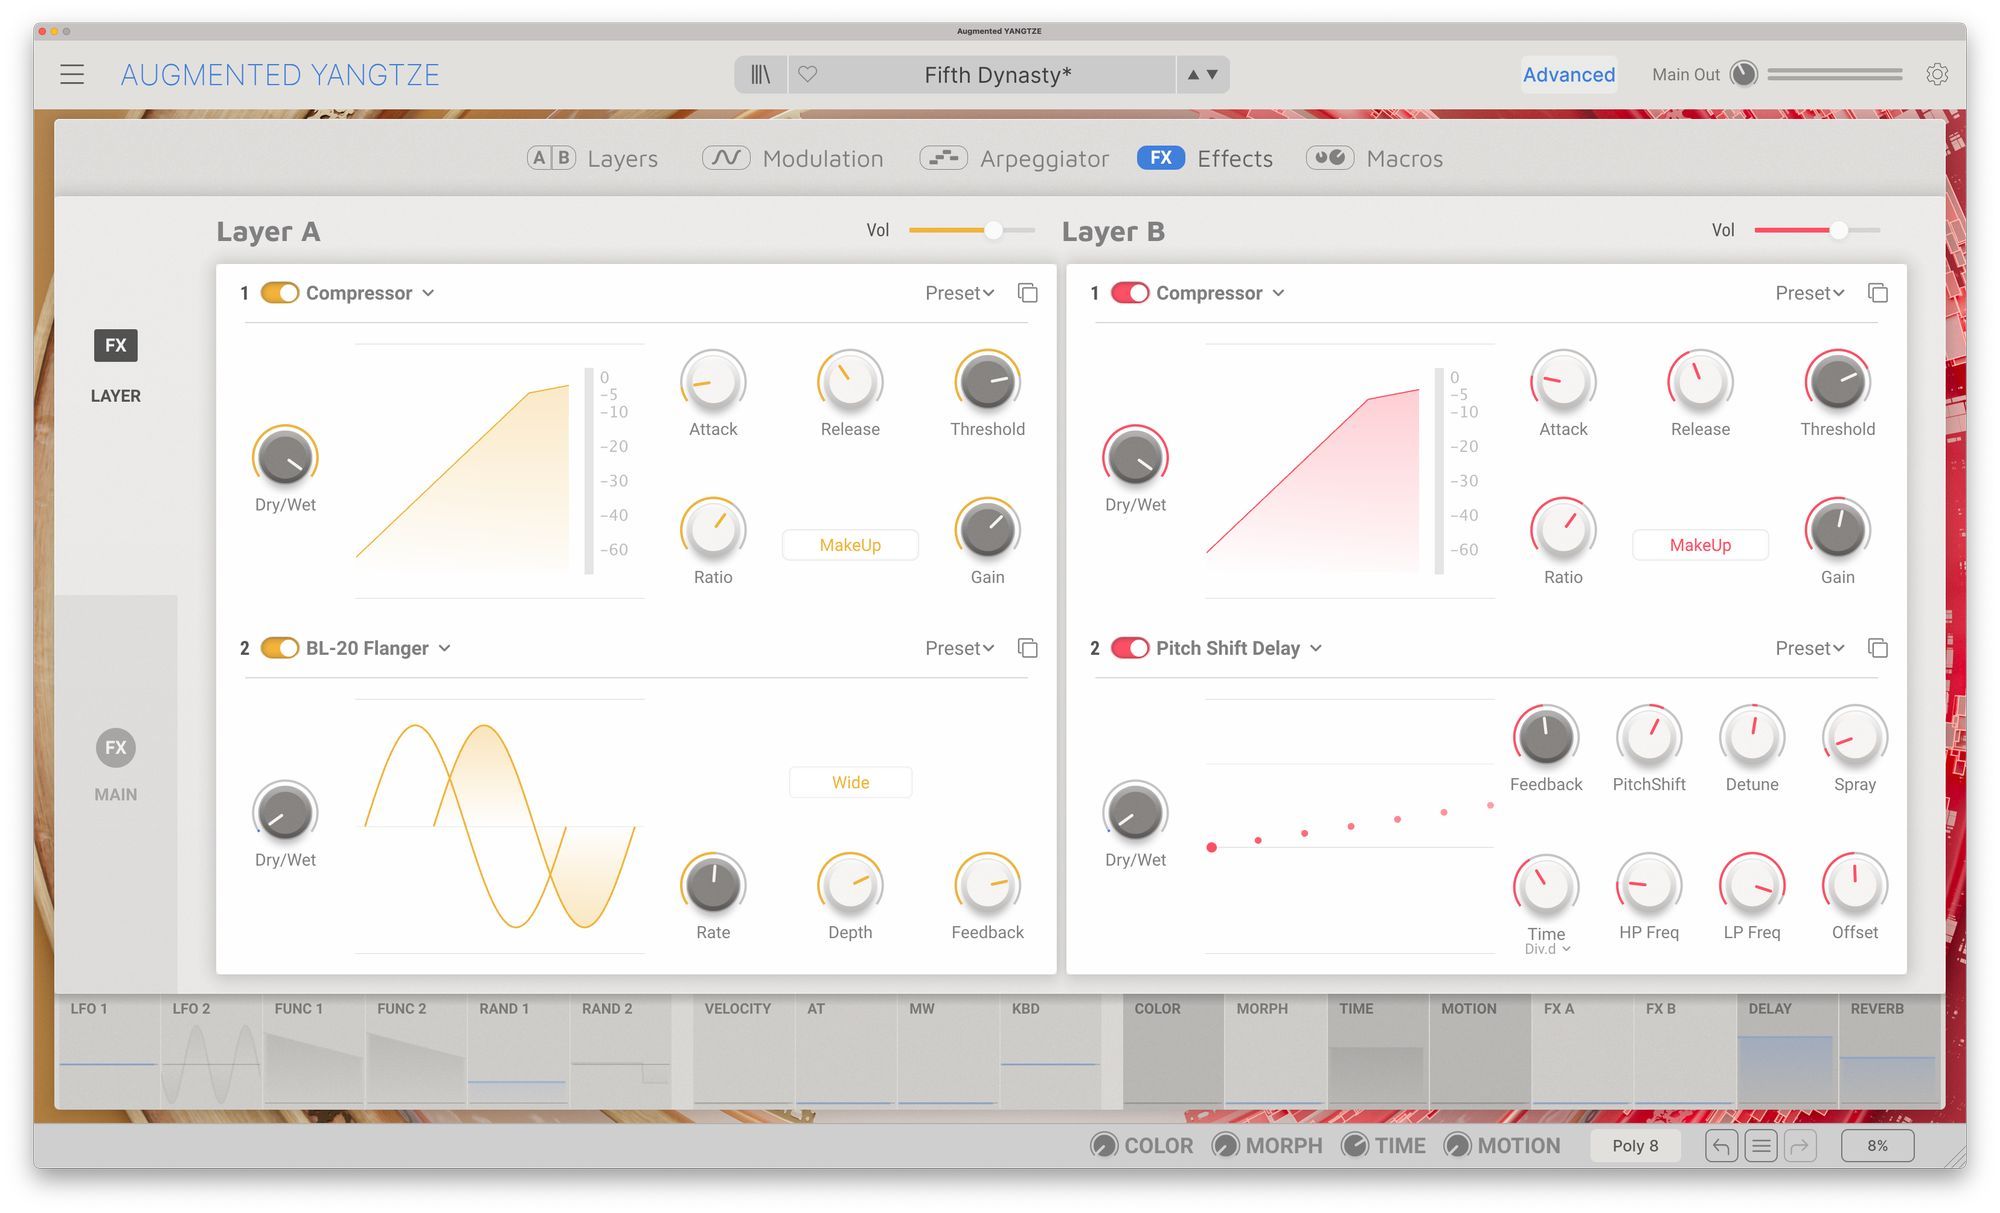Switch to the Layers tab
The height and width of the screenshot is (1213, 2000).
coord(593,158)
